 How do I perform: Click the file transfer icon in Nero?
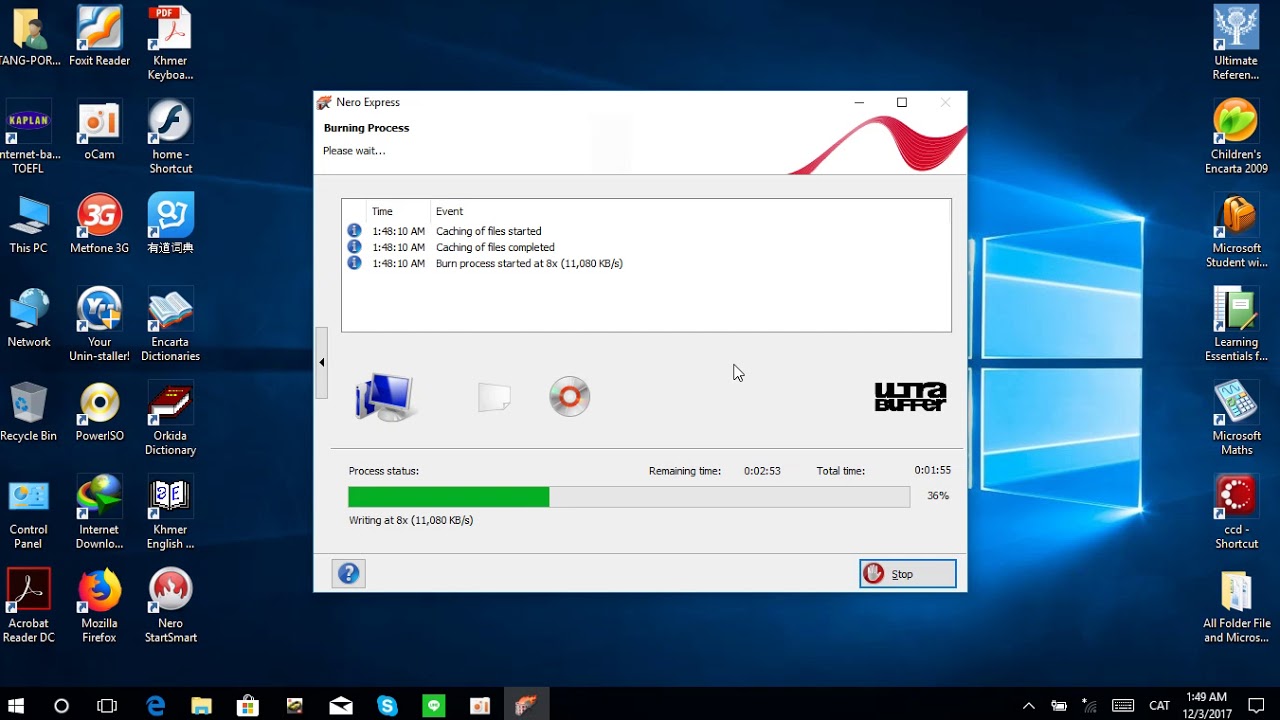(494, 397)
